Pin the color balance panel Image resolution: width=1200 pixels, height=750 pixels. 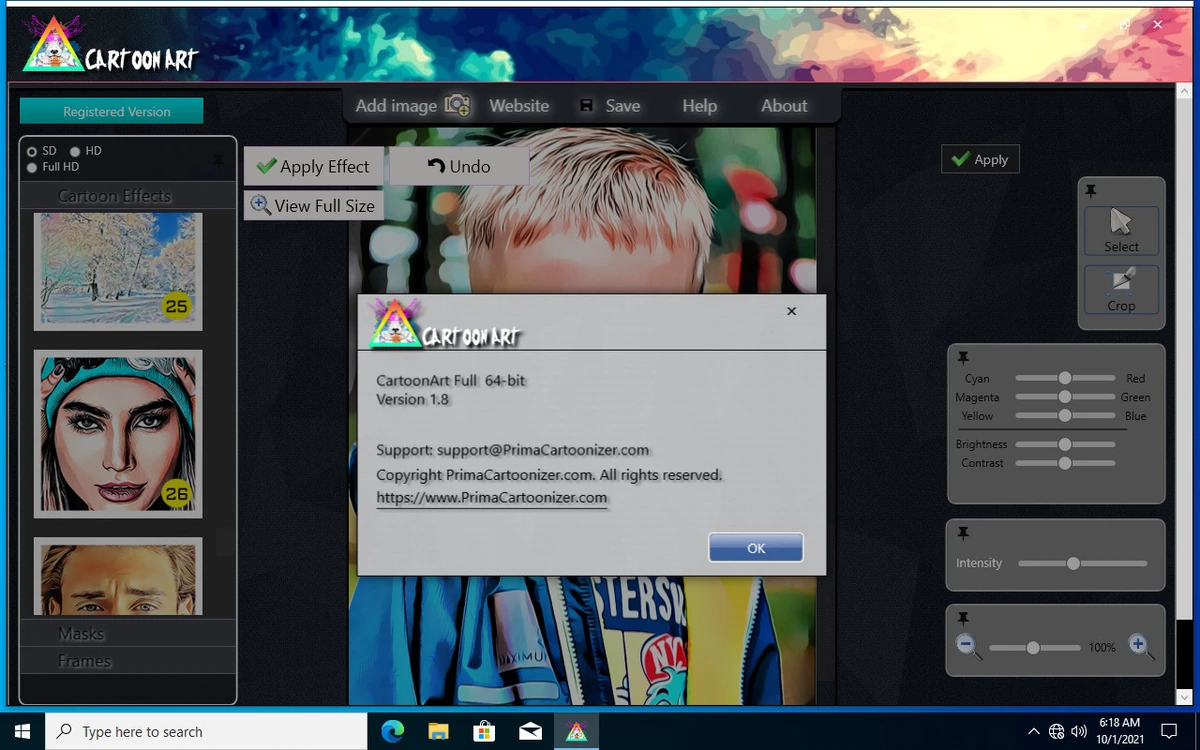[963, 357]
